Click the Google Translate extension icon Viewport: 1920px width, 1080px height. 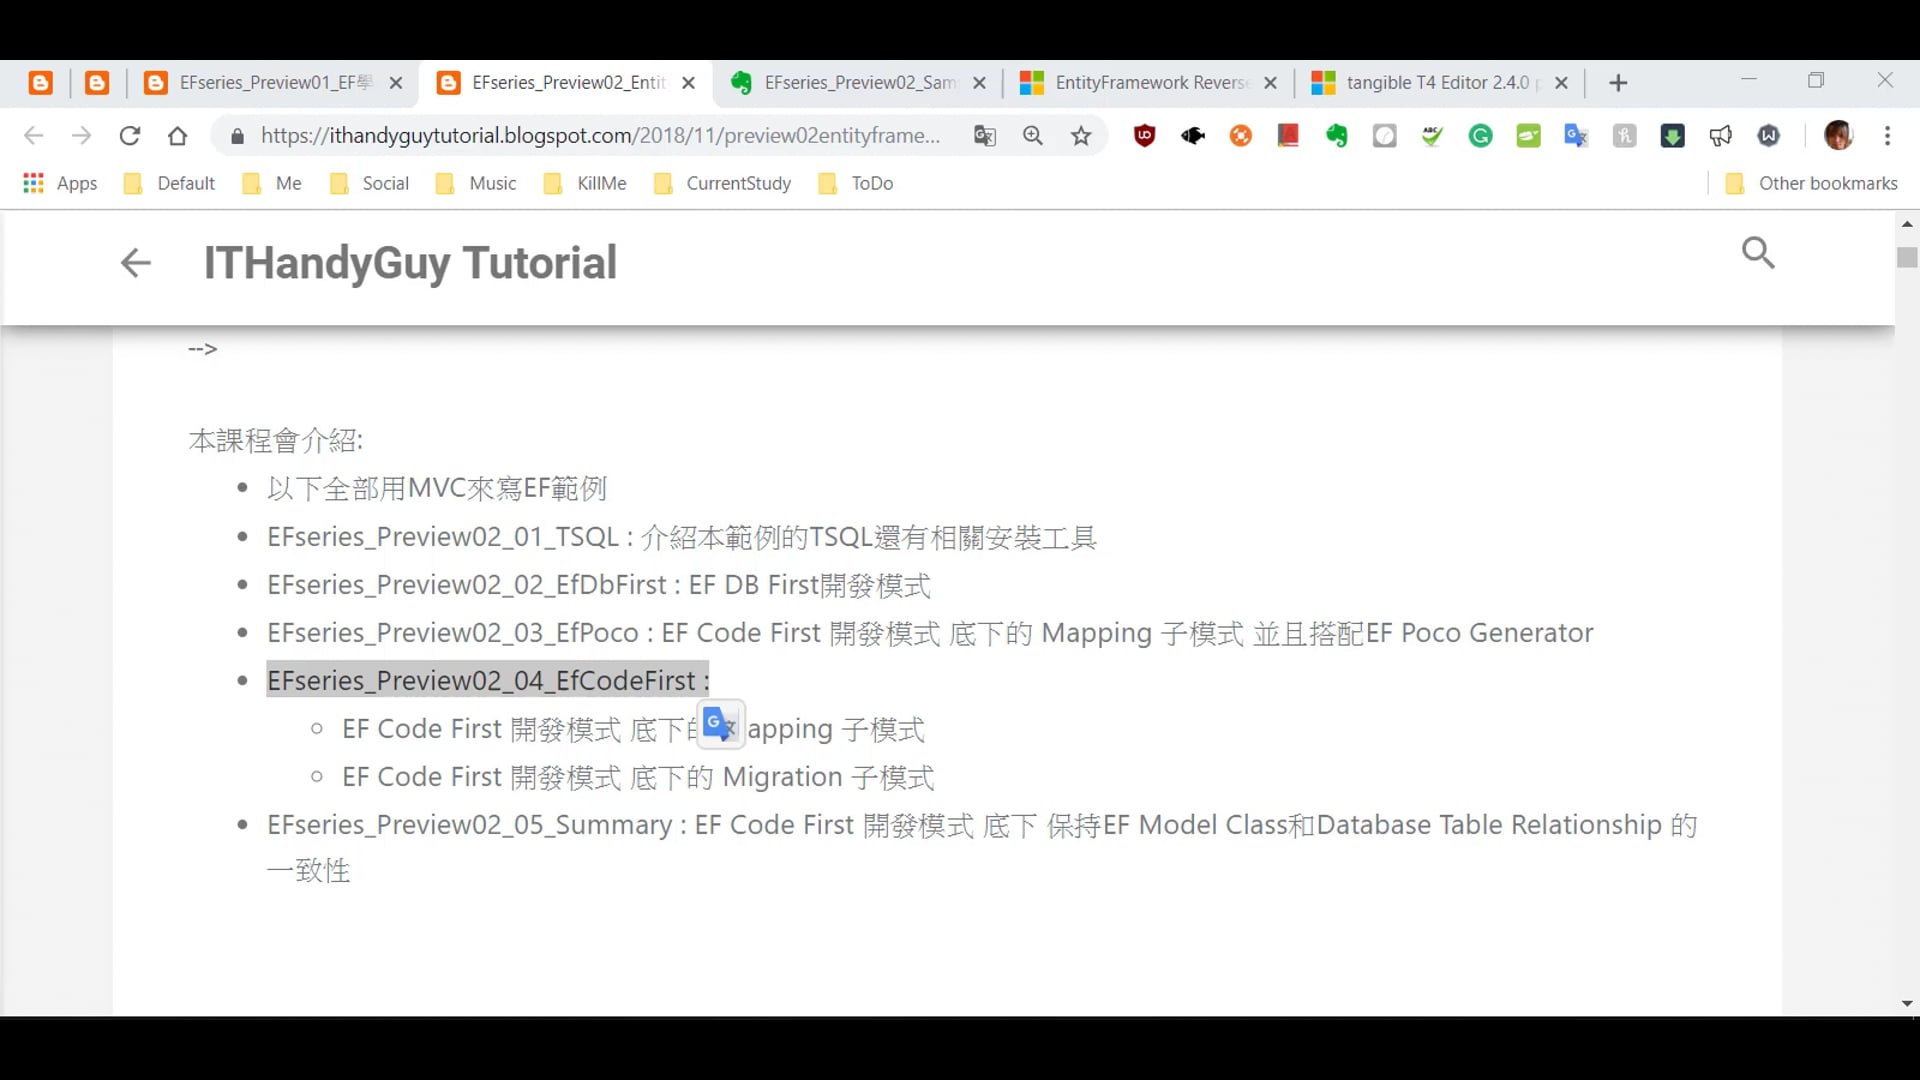1576,135
